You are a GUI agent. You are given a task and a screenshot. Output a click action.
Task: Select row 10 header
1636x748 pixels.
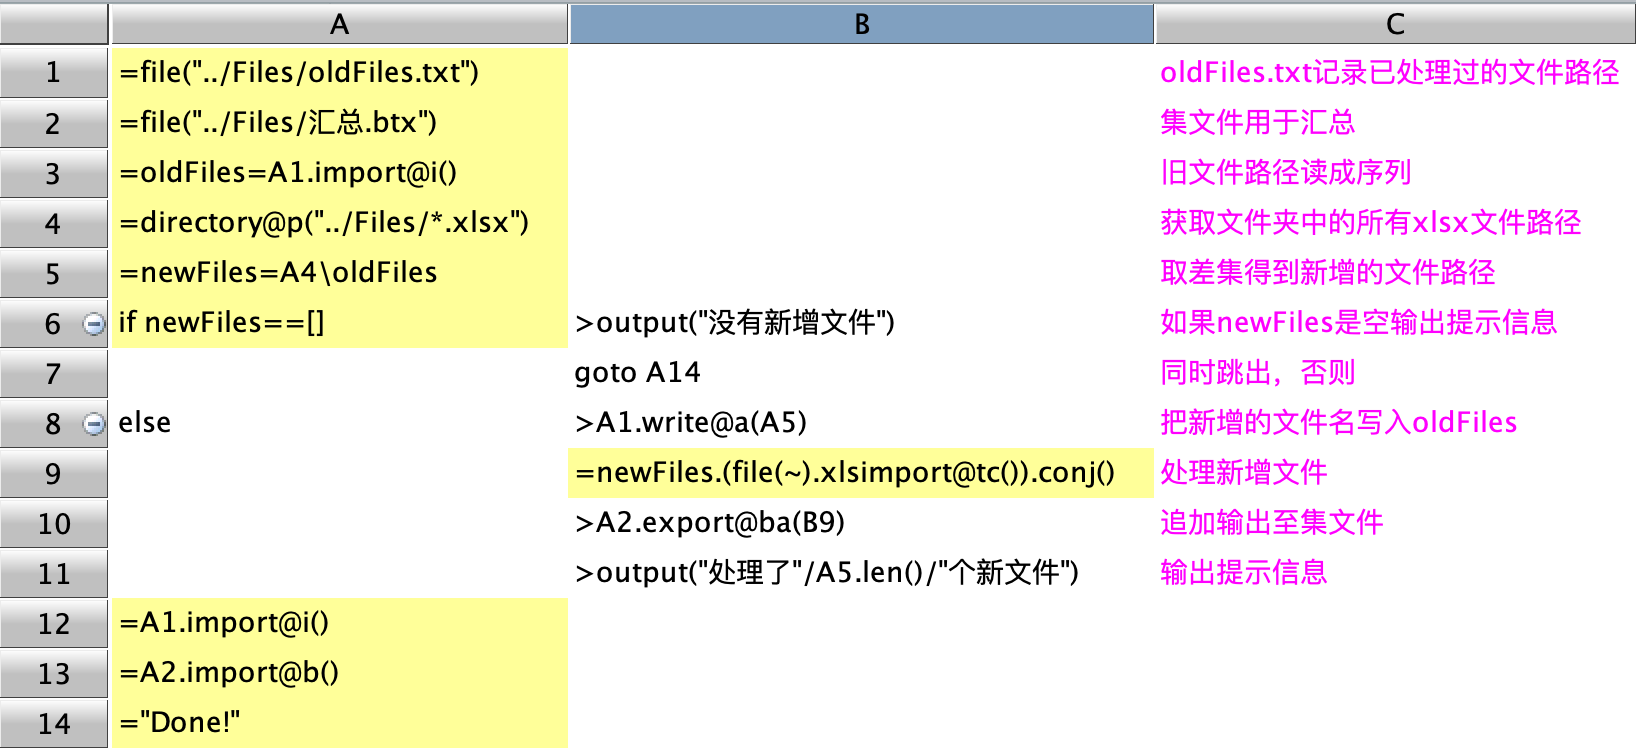click(x=53, y=523)
